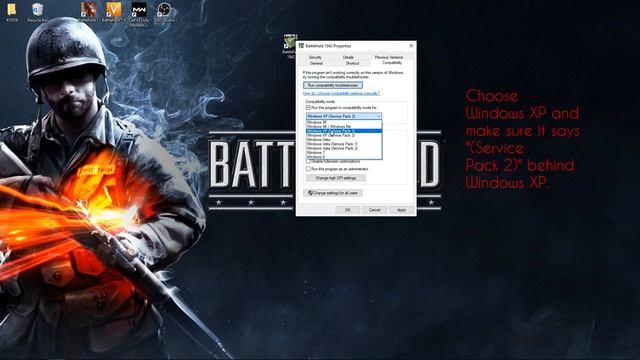Pick Windows Vista (Service Pack 2)
The height and width of the screenshot is (360, 640).
344,148
